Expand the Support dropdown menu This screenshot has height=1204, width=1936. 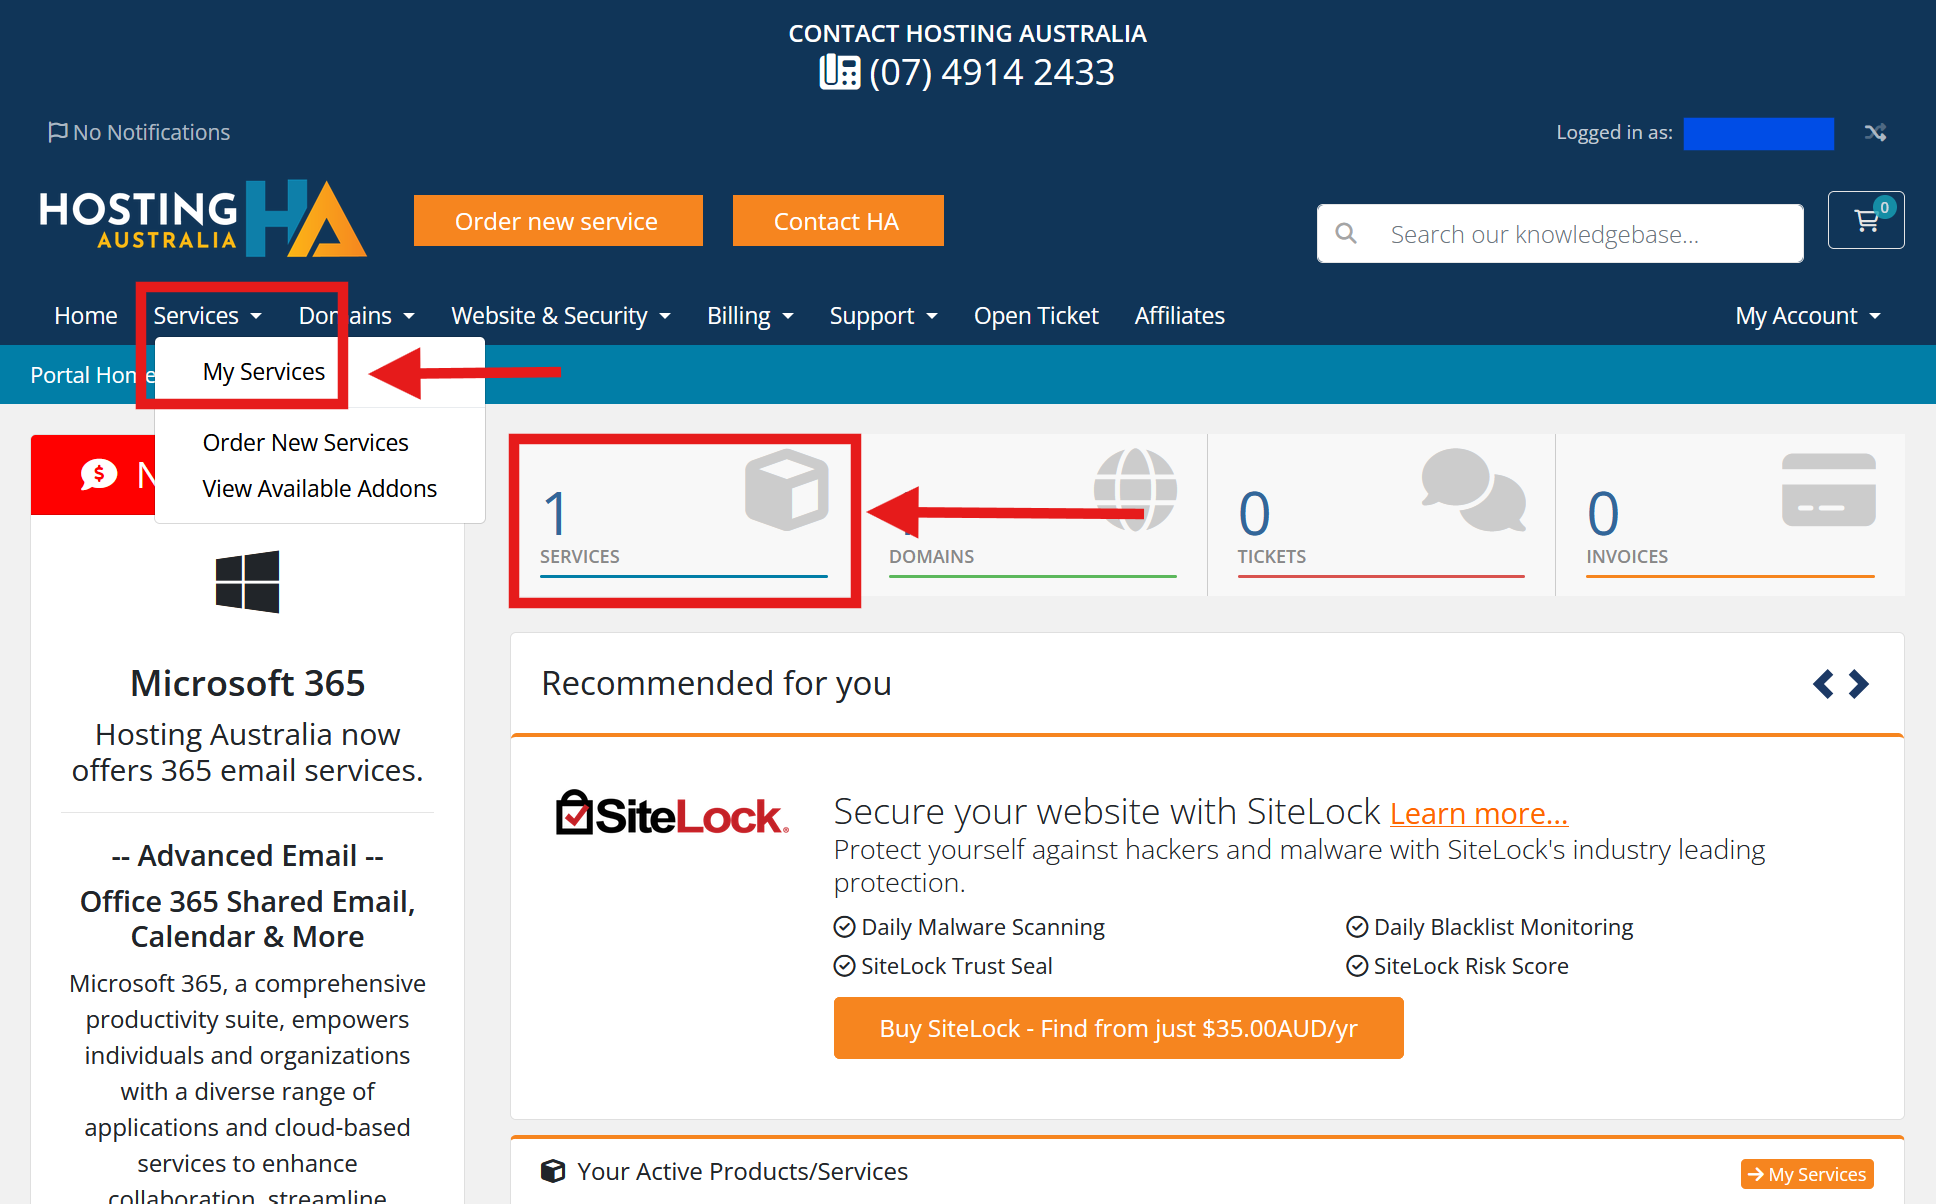883,316
